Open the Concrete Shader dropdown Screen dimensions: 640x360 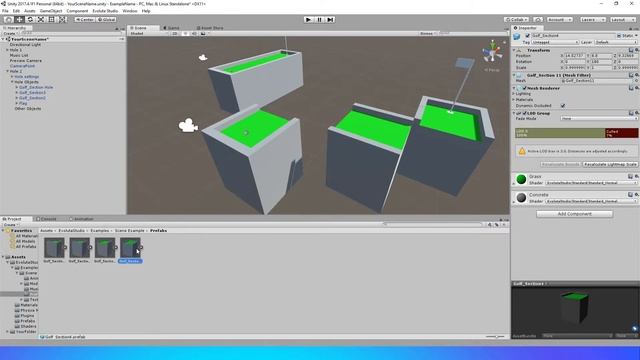[x=591, y=201]
